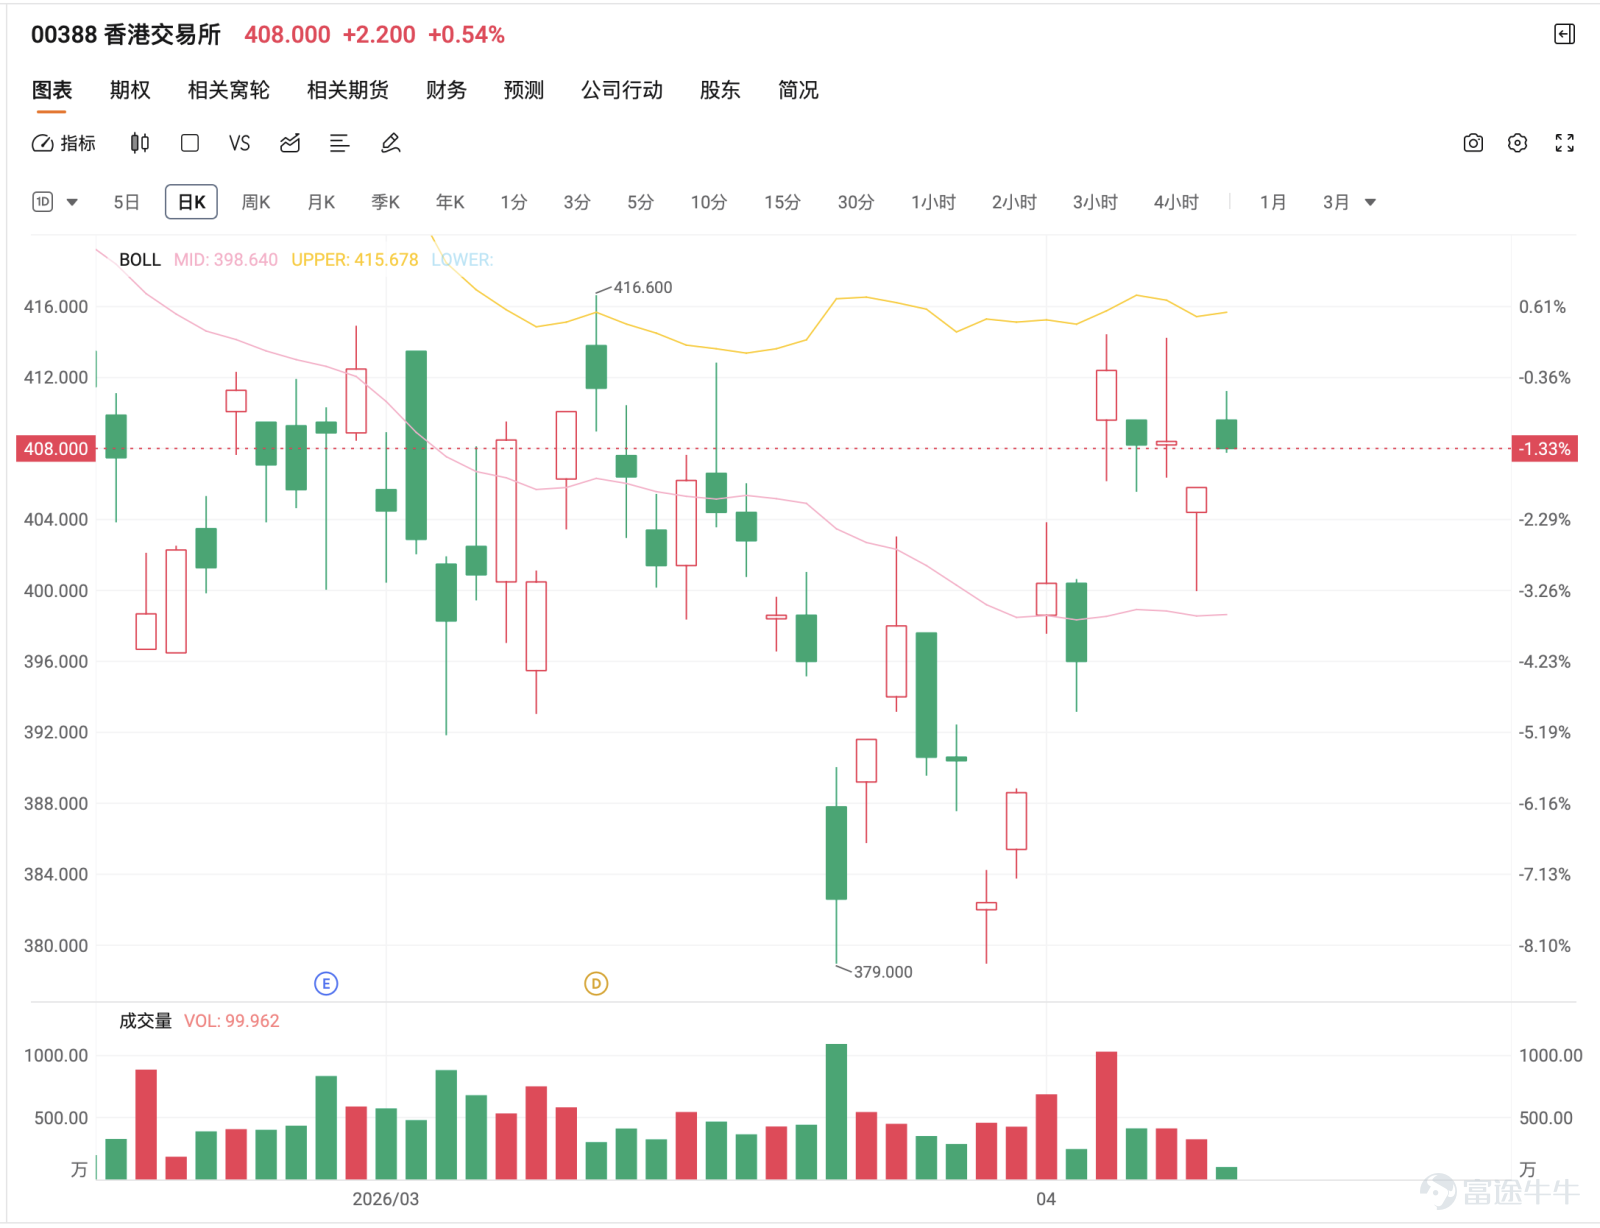Click the VOL: 99.962 value
This screenshot has width=1600, height=1228.
(232, 1021)
